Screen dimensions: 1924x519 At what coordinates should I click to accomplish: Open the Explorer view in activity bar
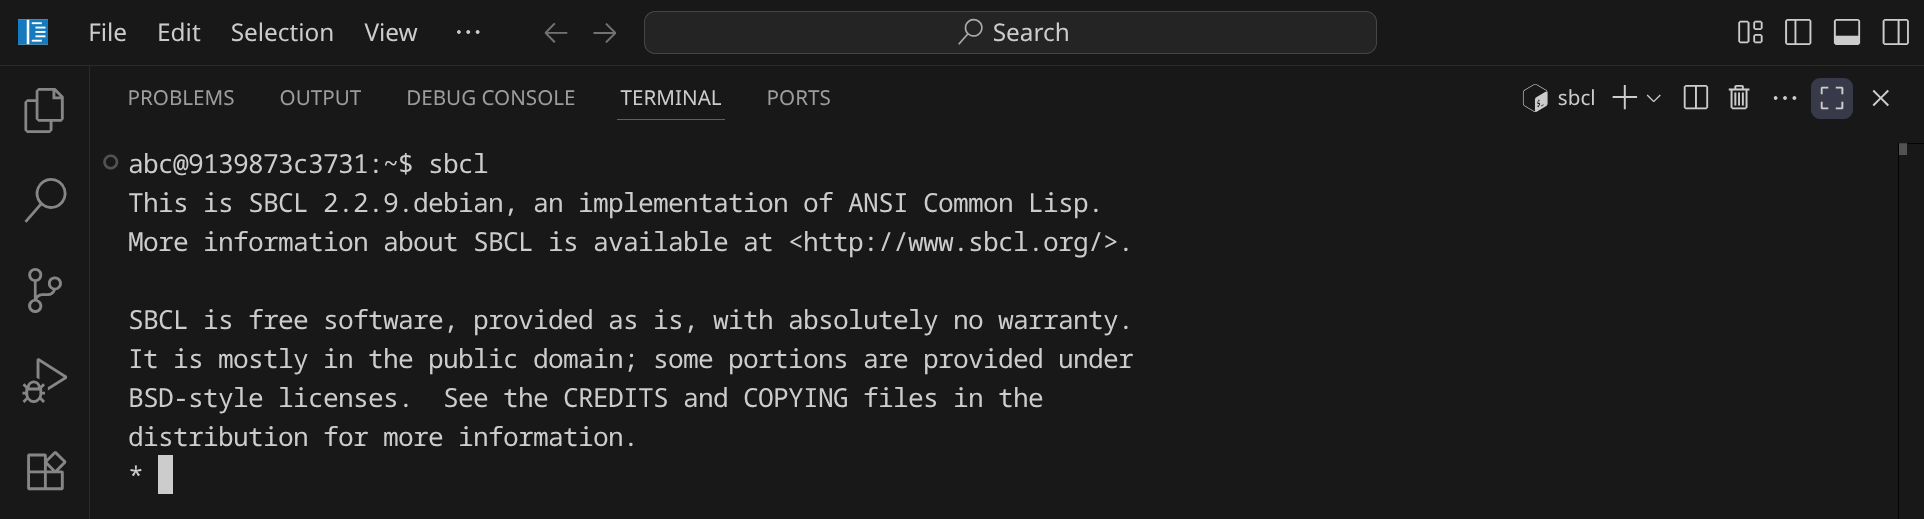click(44, 110)
